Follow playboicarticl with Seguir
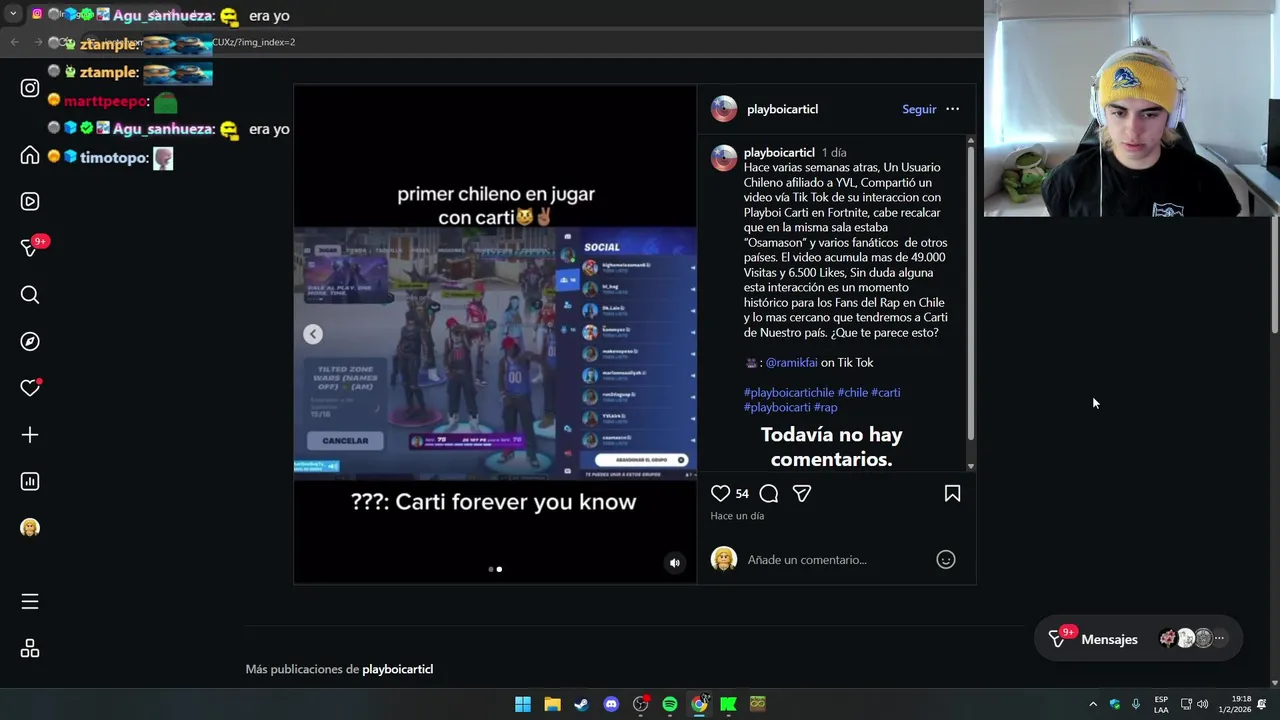Screen dimensions: 1280x720 click(x=919, y=109)
